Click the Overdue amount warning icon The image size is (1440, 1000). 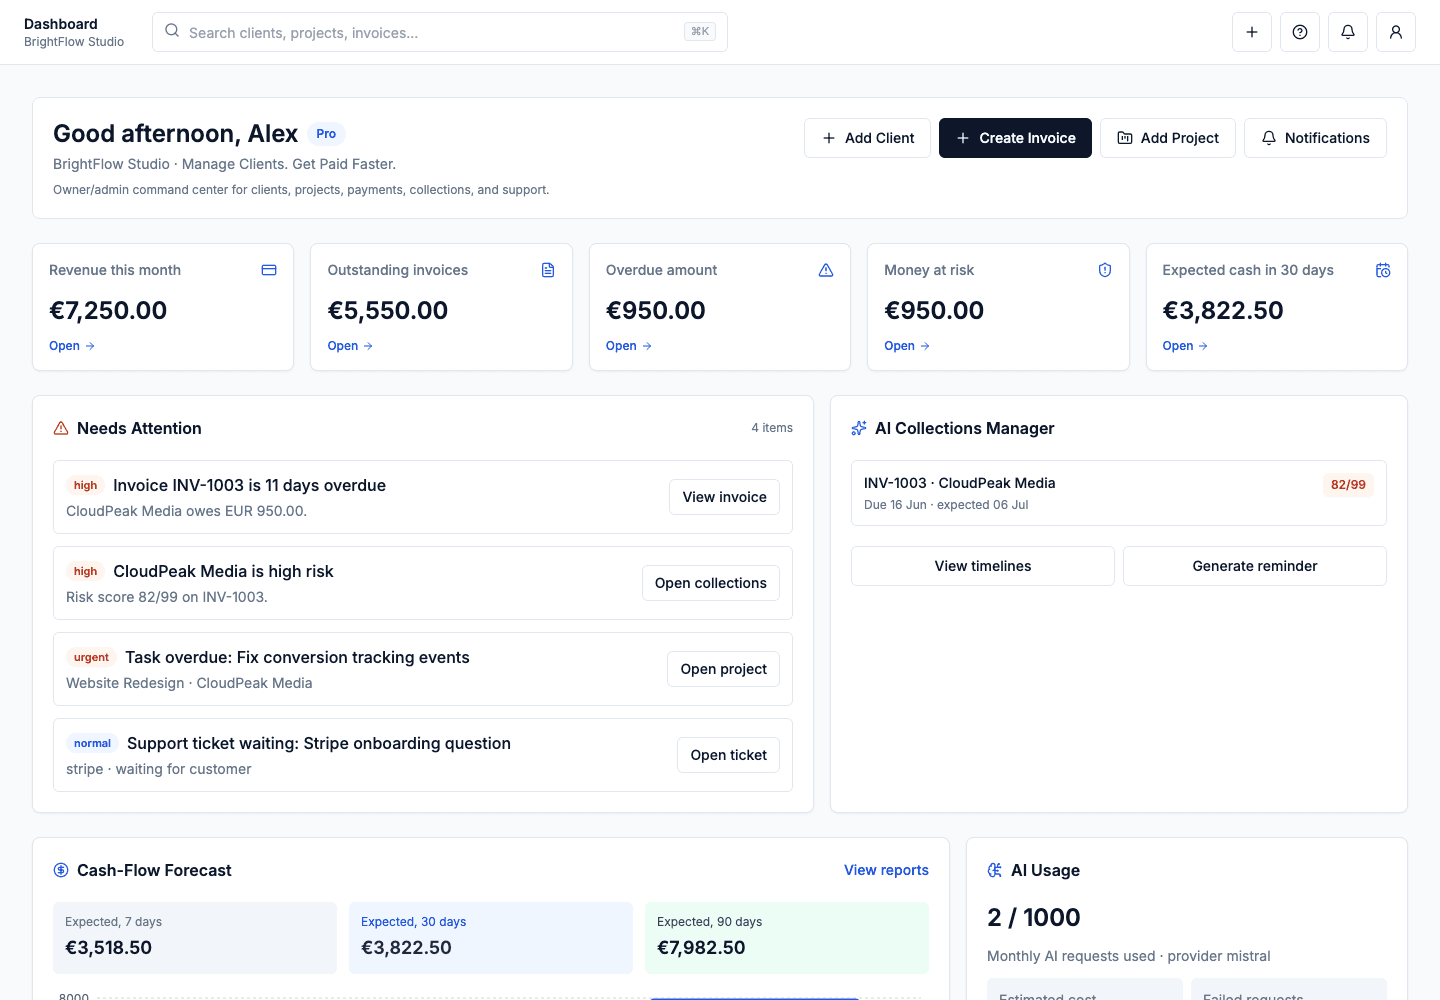[x=826, y=270]
